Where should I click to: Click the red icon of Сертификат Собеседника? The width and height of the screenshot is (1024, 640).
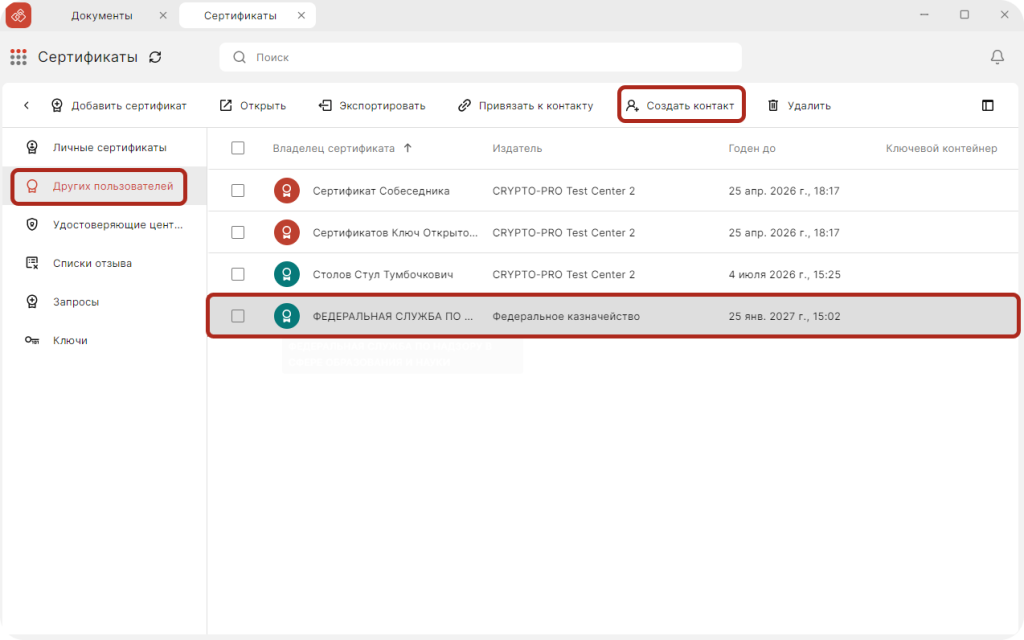[x=287, y=191]
